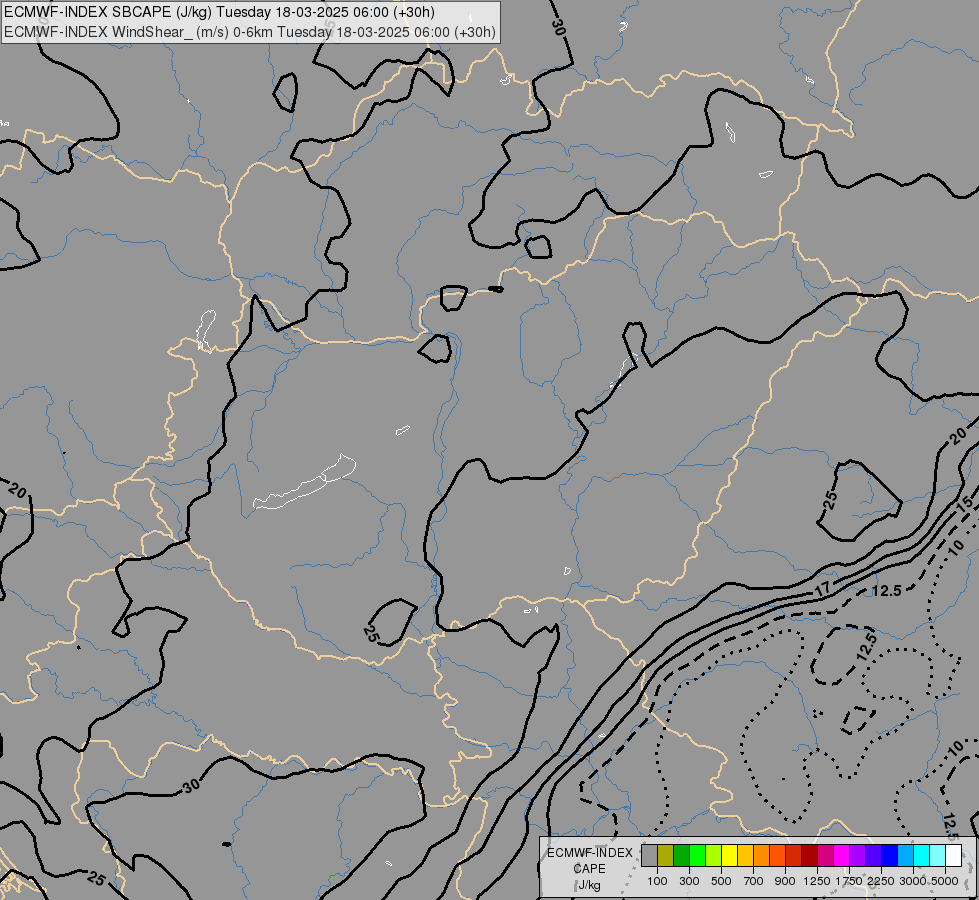Select the dark maroon swatch before 1250
The image size is (979, 900).
pos(809,855)
